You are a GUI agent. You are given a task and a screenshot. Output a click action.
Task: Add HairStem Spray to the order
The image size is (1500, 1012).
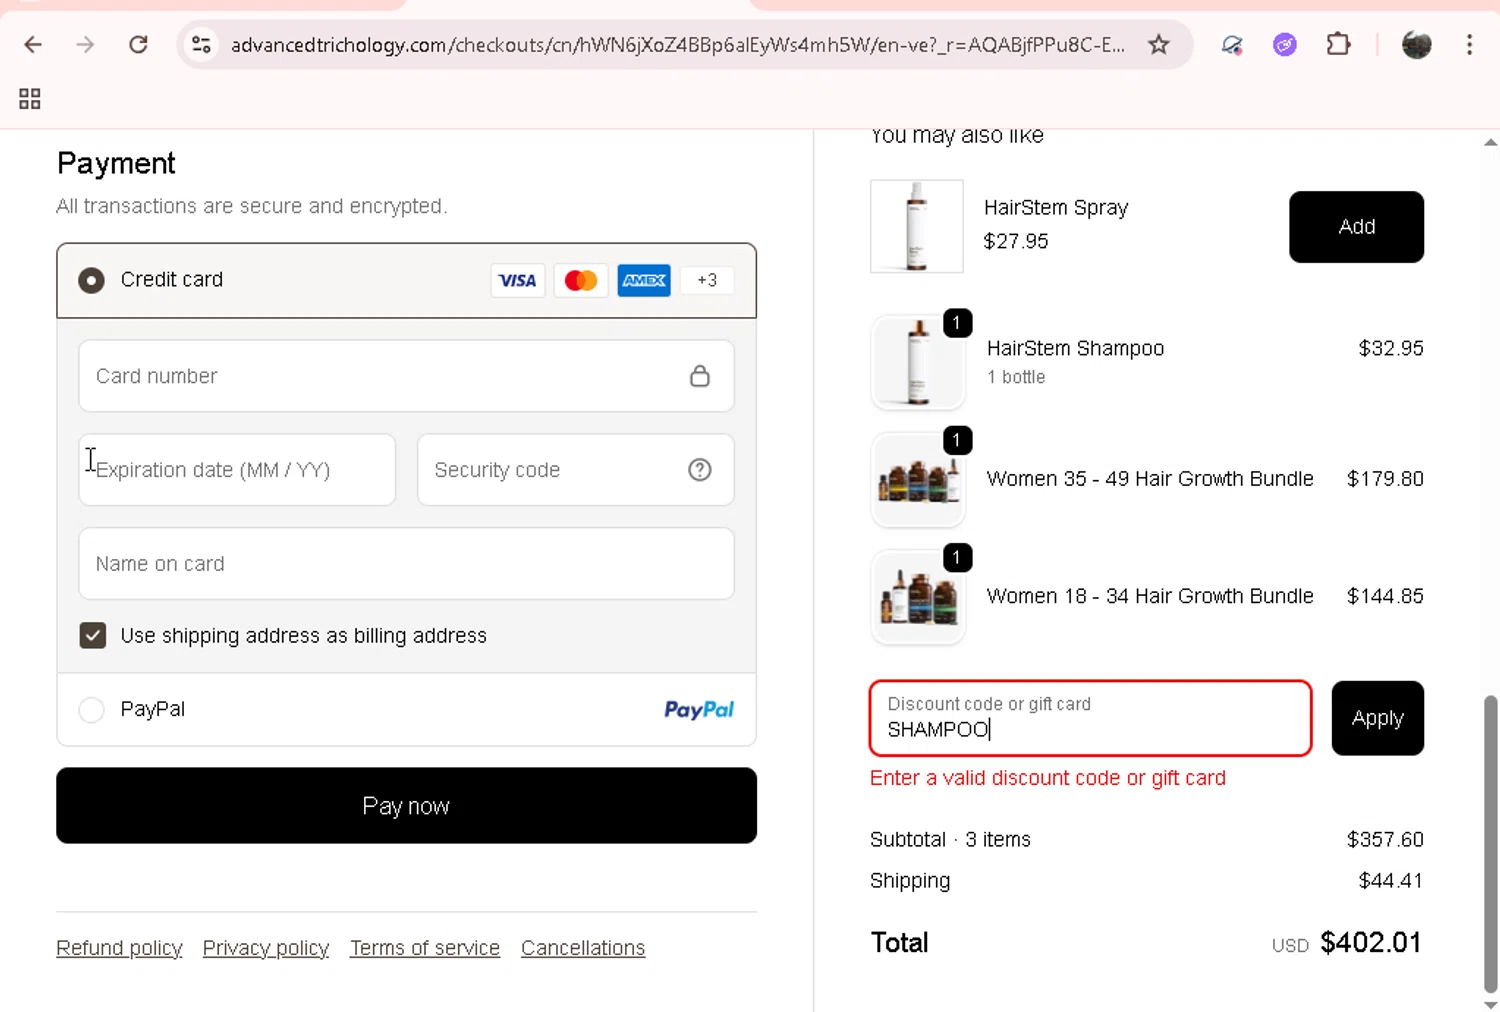1356,227
